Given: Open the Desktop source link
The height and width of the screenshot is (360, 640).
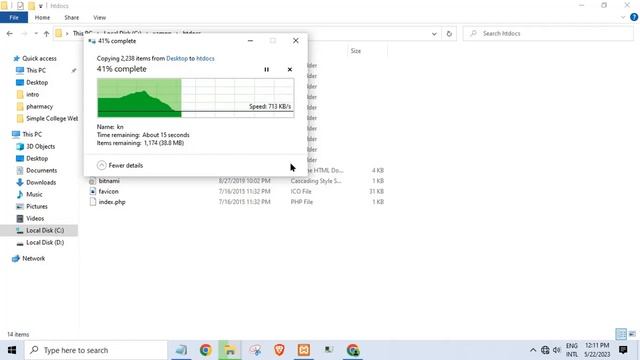Looking at the screenshot, I should point(177,58).
